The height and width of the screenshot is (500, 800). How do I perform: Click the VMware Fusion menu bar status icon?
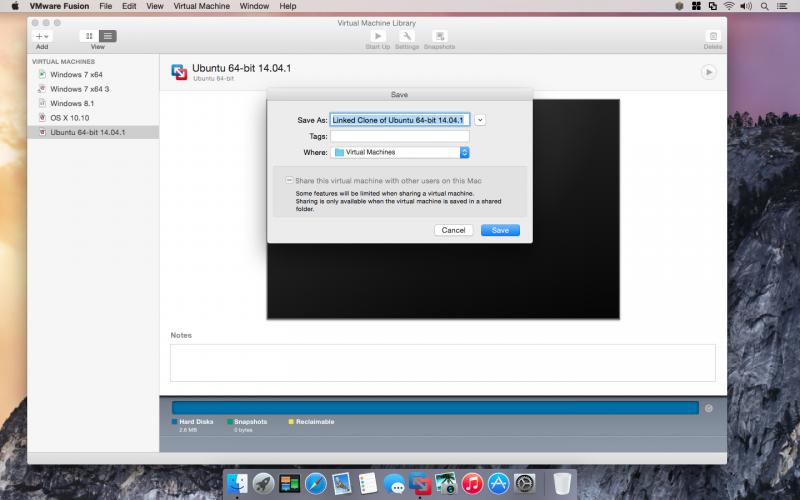tap(713, 6)
